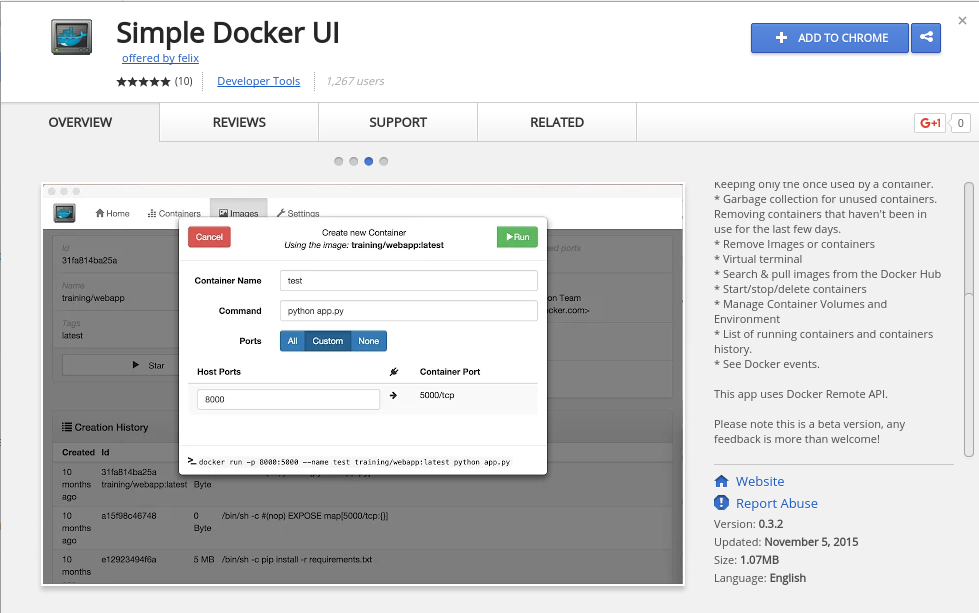Click the 'Simple Docker UI' title
This screenshot has height=613, width=979.
pos(228,33)
